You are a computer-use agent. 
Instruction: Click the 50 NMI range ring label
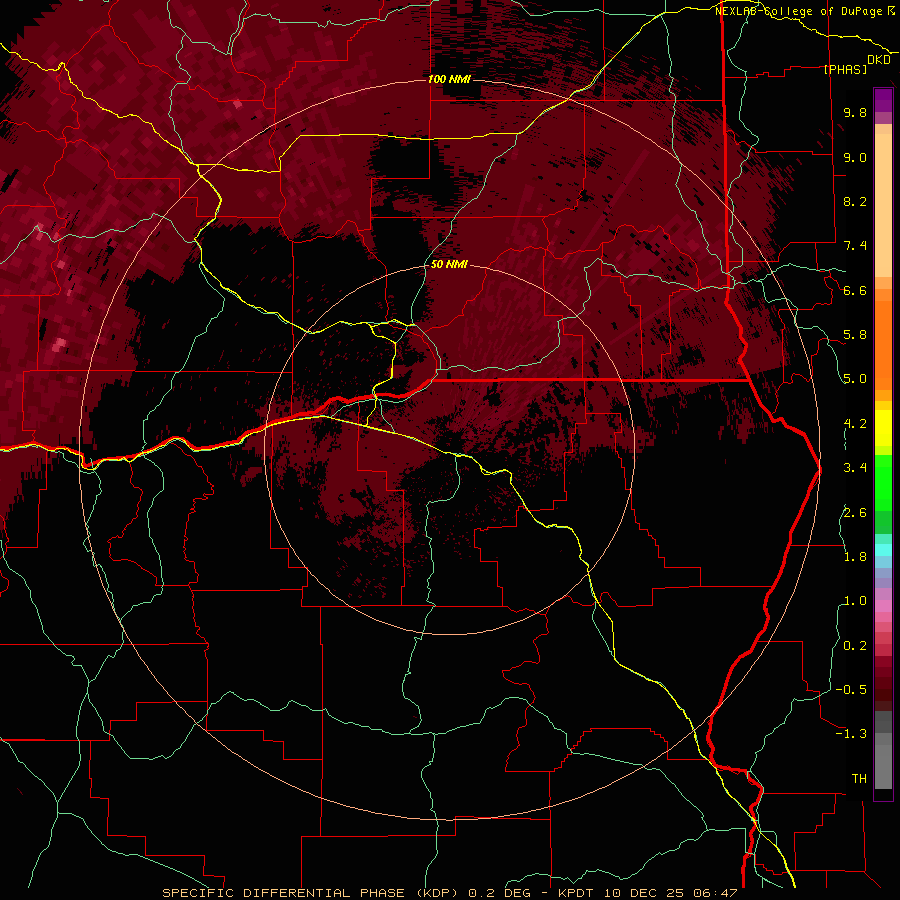coord(449,265)
